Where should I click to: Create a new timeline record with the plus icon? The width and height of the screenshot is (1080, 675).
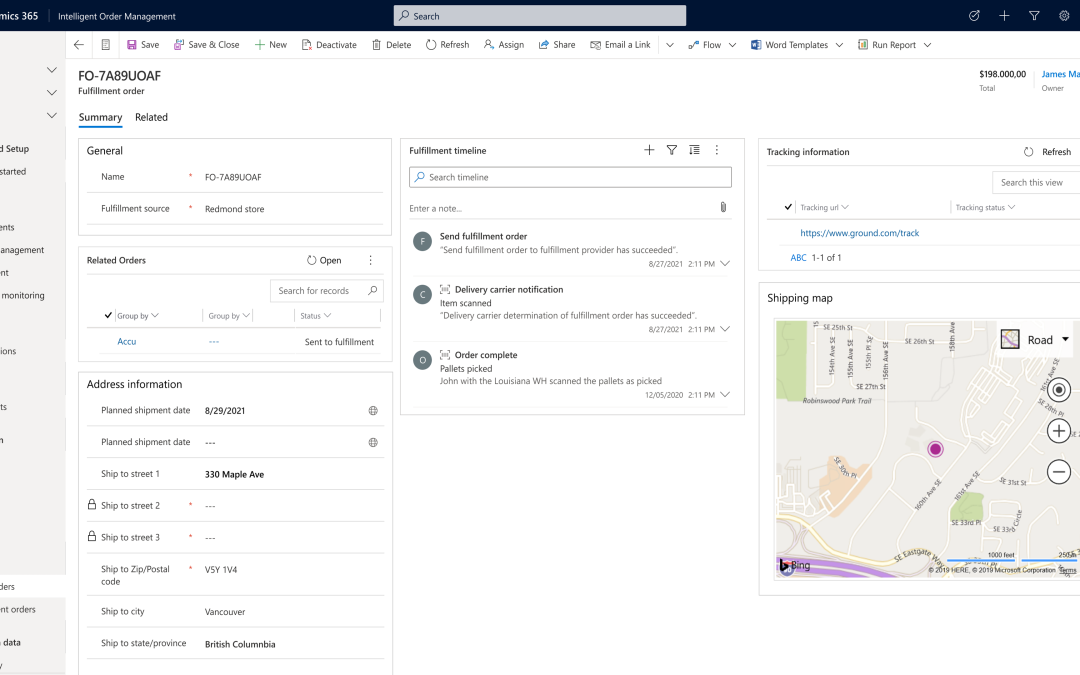coord(649,150)
